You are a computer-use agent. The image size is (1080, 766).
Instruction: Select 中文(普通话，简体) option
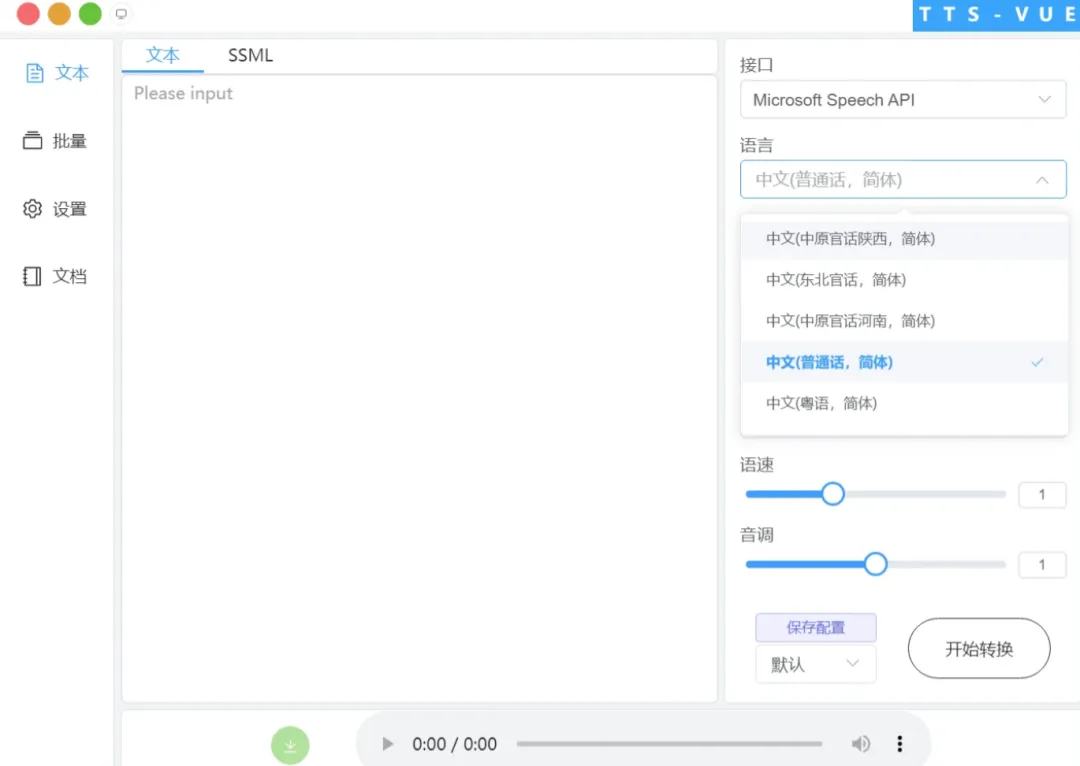click(x=904, y=362)
